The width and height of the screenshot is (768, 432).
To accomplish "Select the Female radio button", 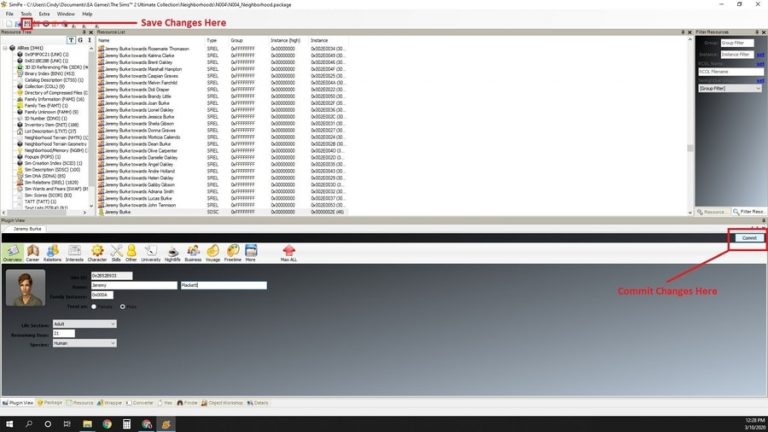I will click(x=94, y=306).
